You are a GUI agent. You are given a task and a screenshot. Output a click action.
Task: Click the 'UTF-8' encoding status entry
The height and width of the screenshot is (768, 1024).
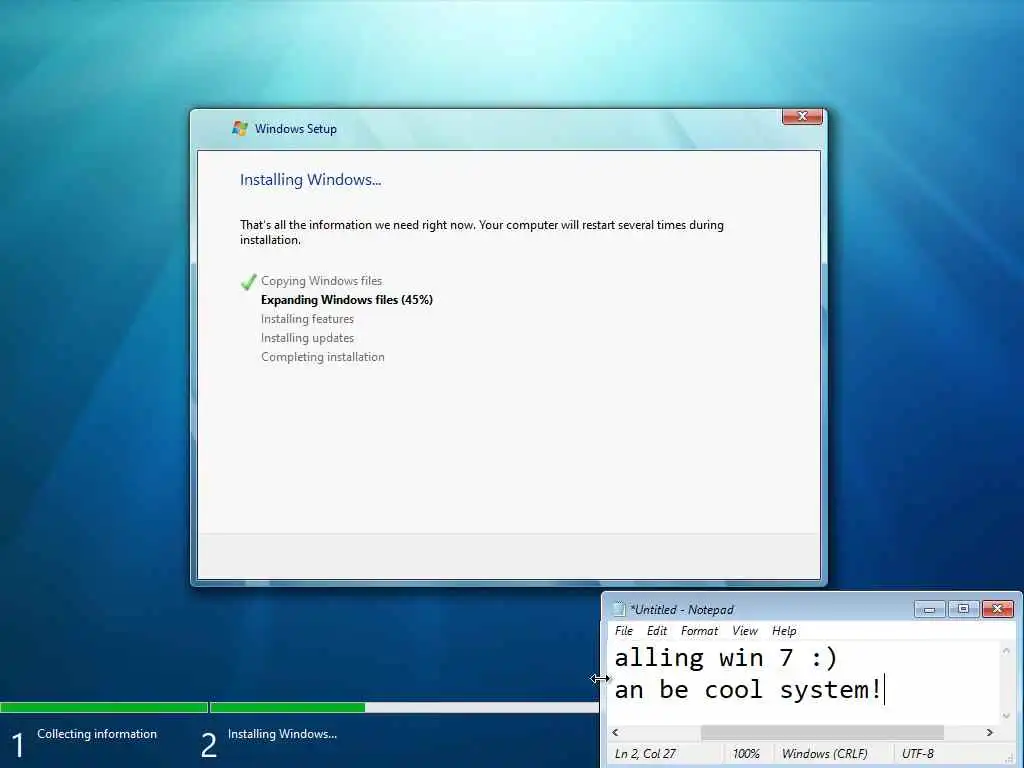(x=918, y=754)
